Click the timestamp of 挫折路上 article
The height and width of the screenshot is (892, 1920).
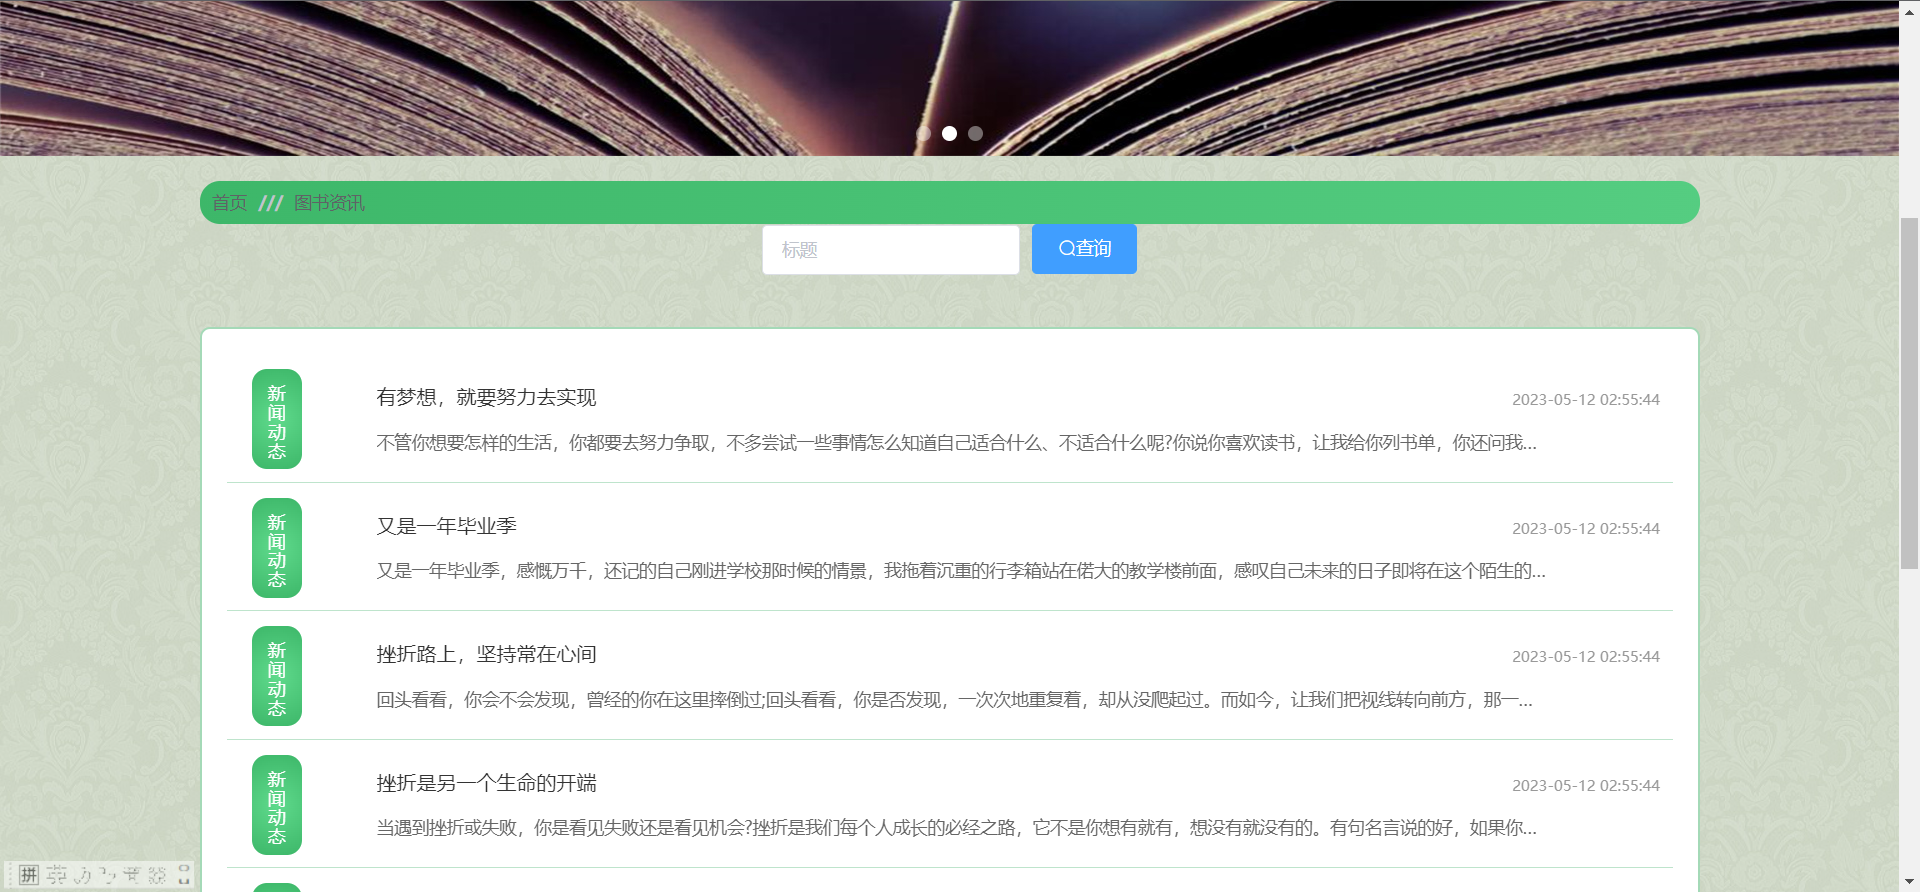pyautogui.click(x=1586, y=656)
